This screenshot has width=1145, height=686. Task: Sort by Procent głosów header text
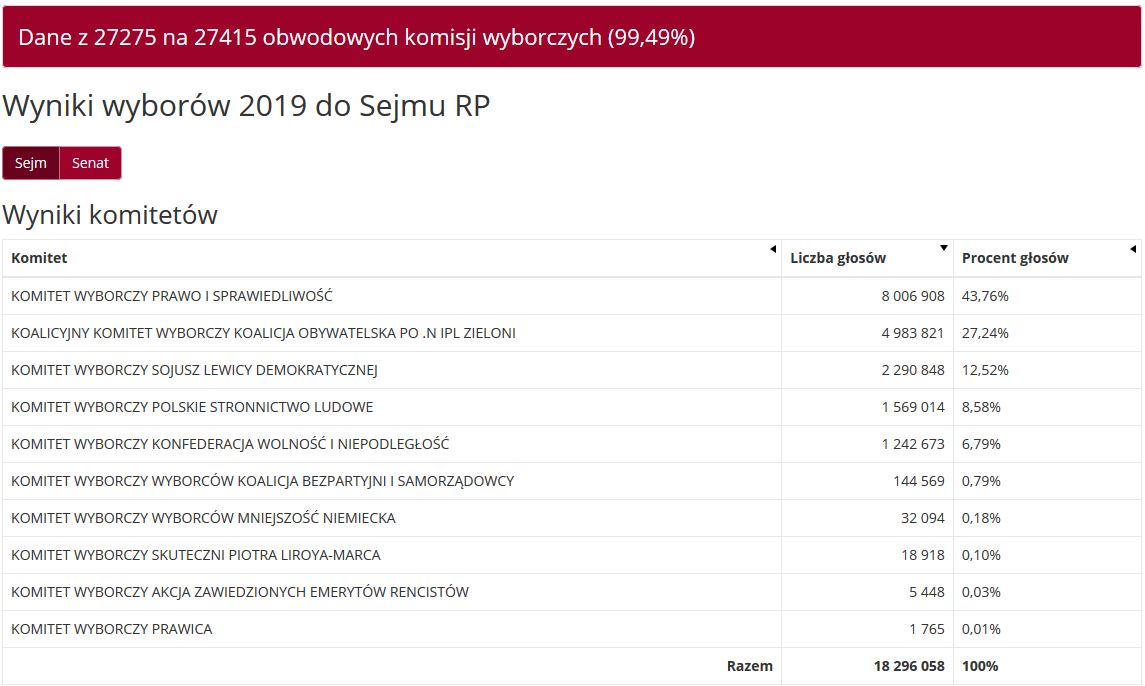point(1014,258)
